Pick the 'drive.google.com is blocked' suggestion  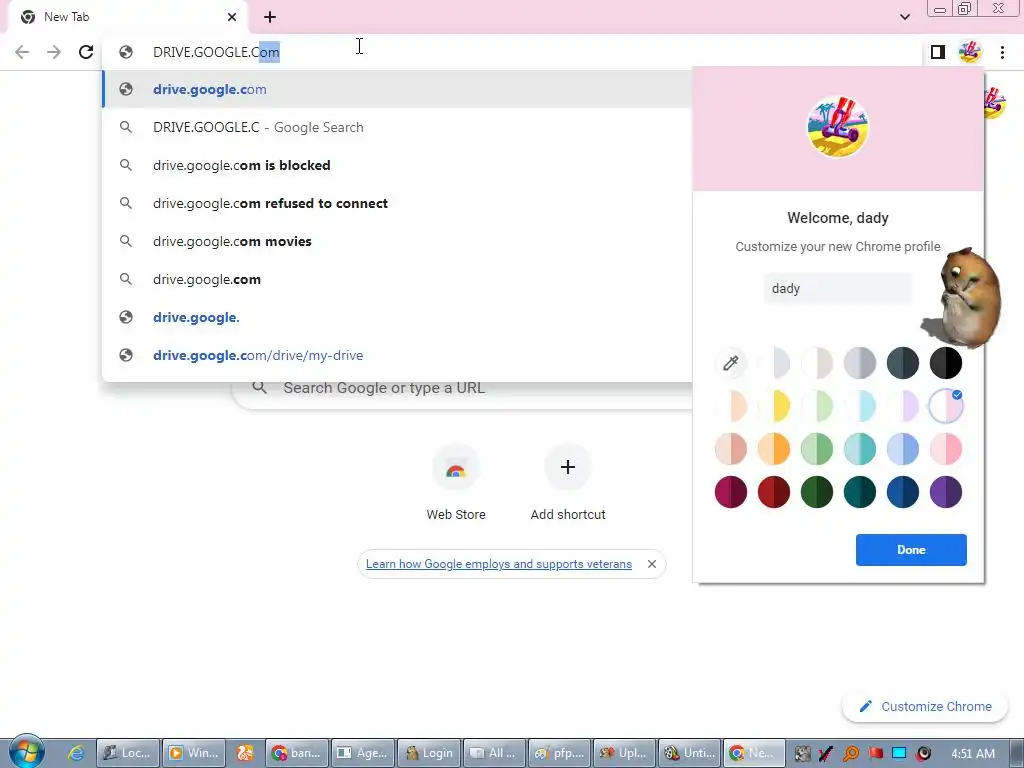pyautogui.click(x=397, y=165)
